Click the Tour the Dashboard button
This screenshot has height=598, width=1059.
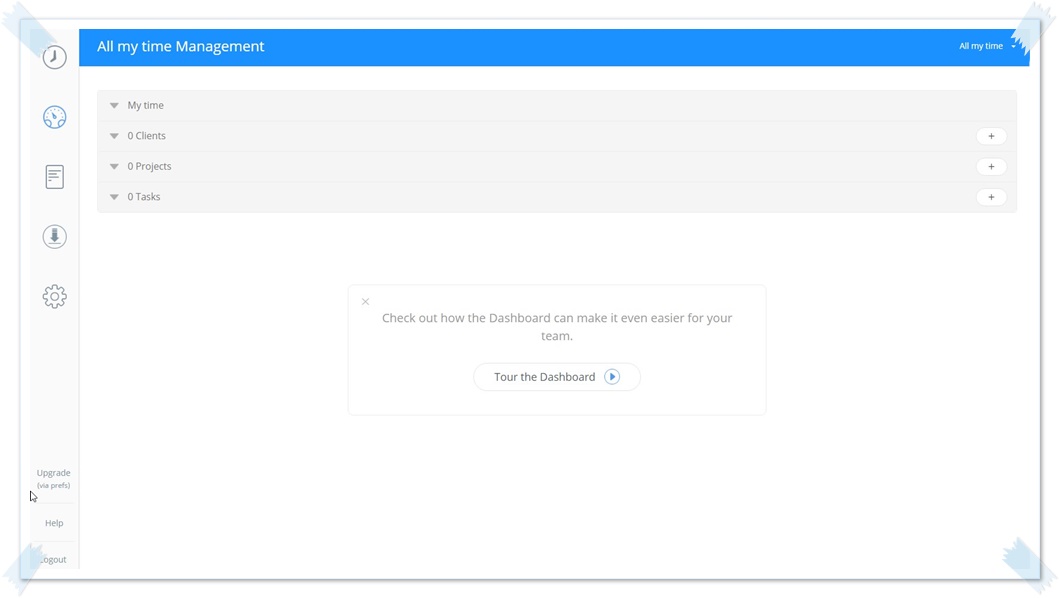pyautogui.click(x=545, y=377)
